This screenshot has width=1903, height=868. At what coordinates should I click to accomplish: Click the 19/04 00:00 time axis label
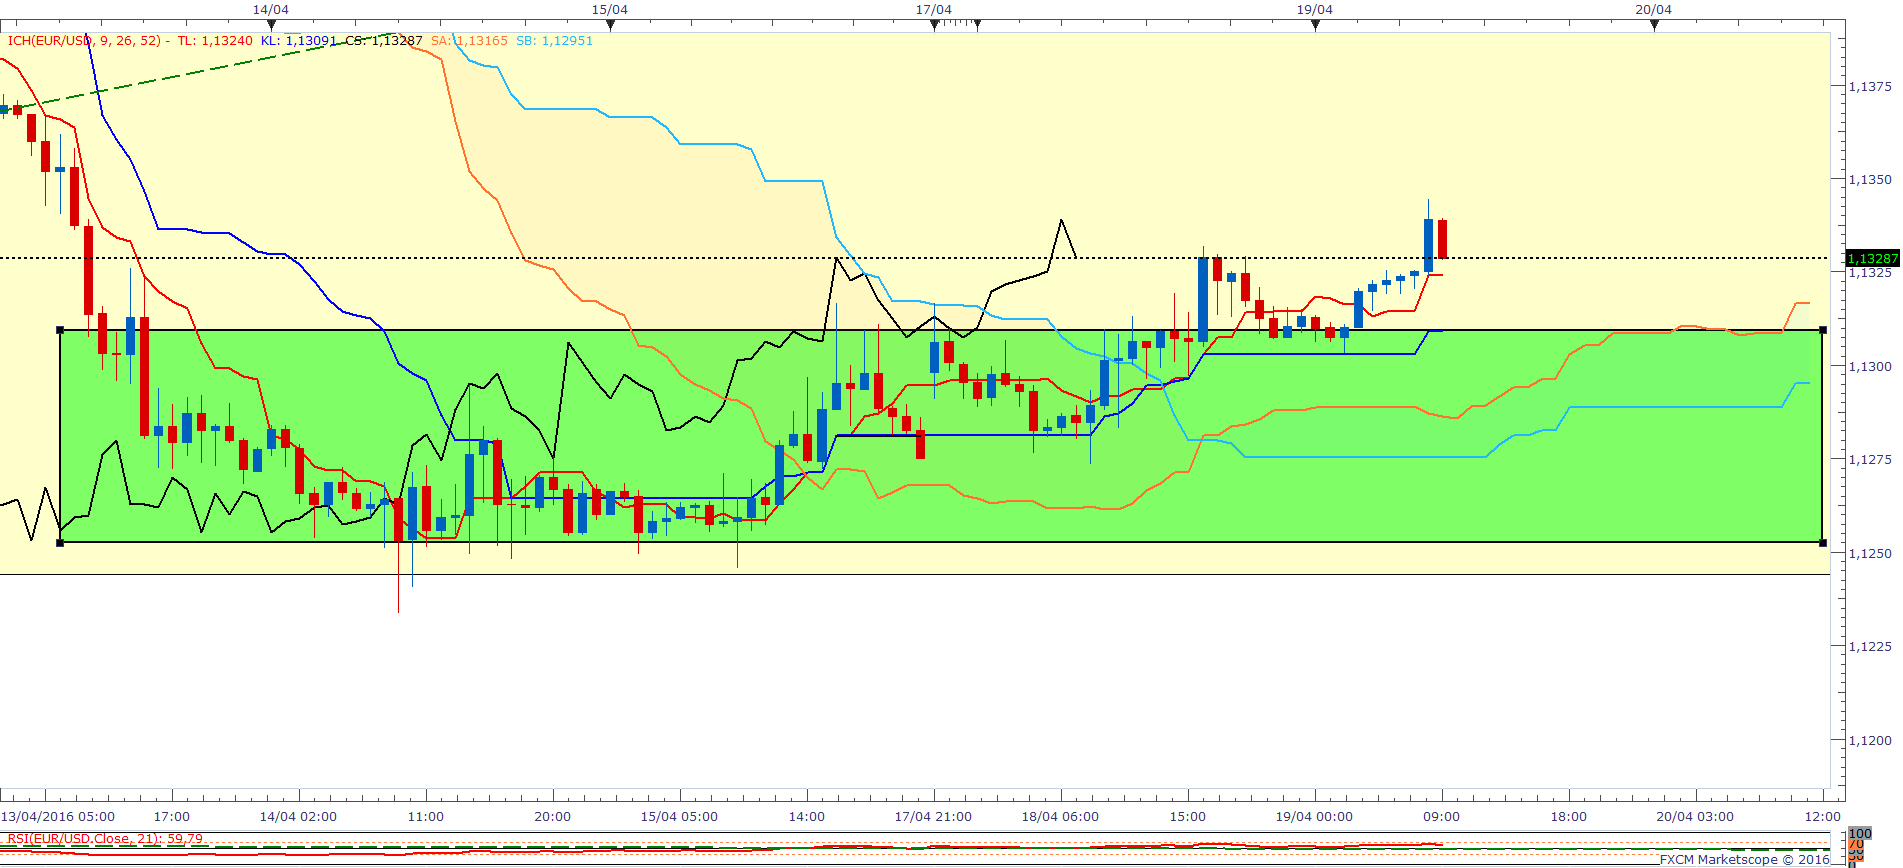[1314, 817]
